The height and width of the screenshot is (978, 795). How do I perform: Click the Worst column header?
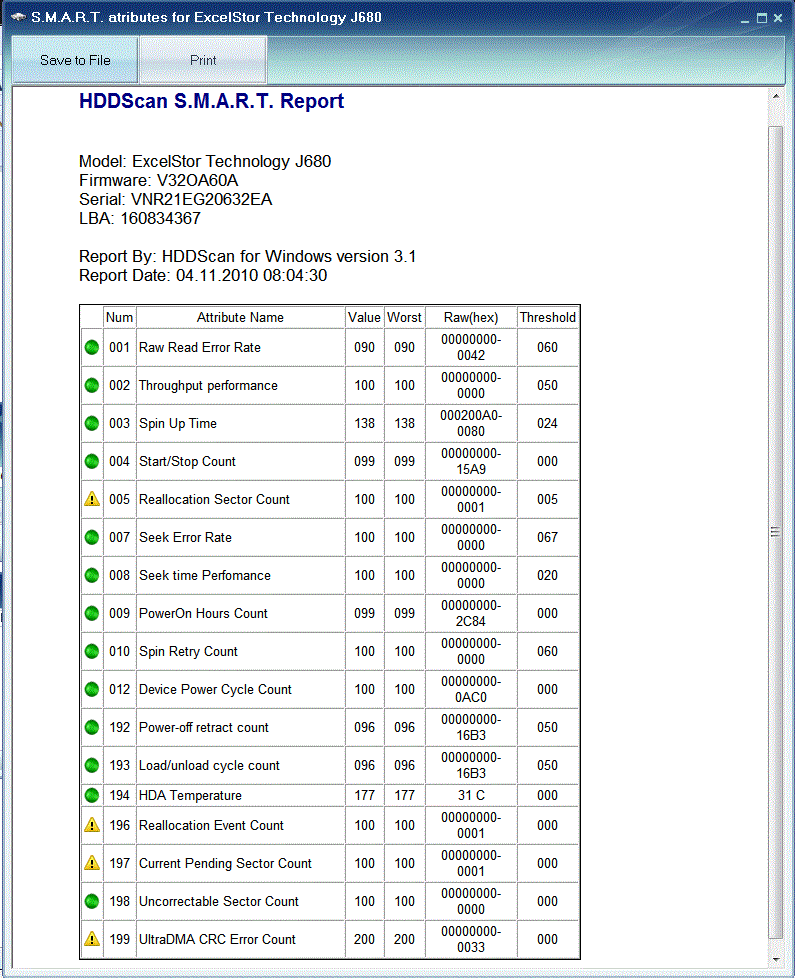click(x=404, y=317)
